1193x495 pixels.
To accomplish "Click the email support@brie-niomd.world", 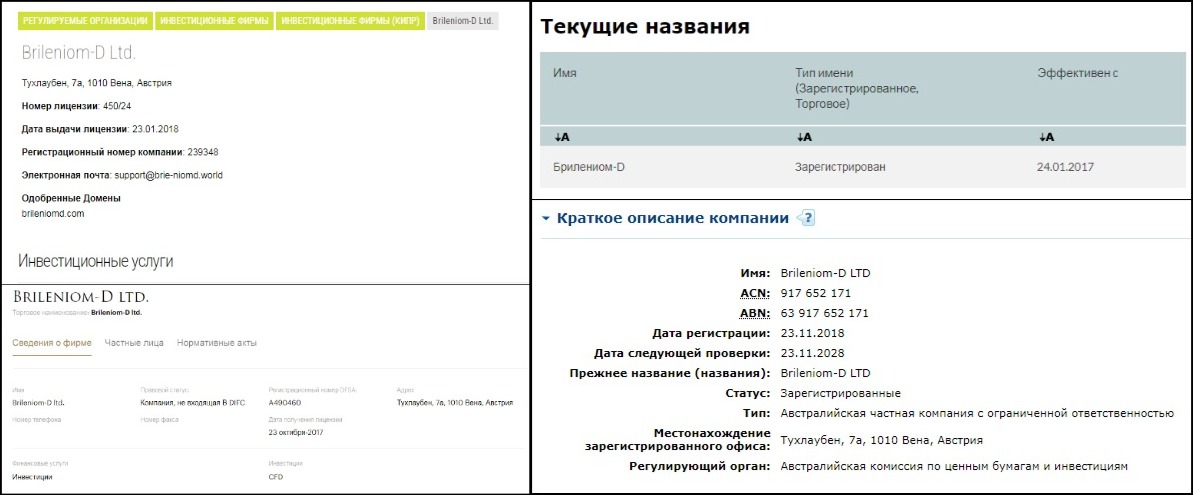I will (168, 175).
